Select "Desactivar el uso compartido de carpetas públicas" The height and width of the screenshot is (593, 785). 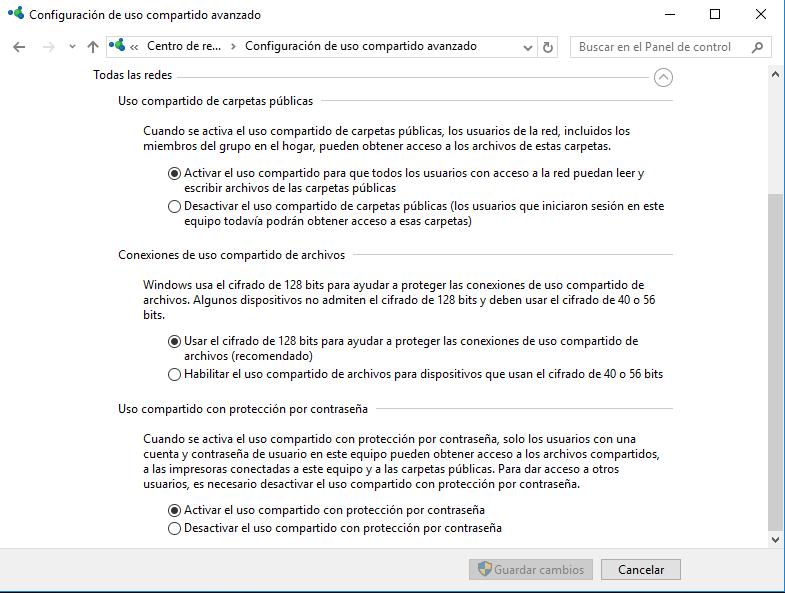(174, 206)
